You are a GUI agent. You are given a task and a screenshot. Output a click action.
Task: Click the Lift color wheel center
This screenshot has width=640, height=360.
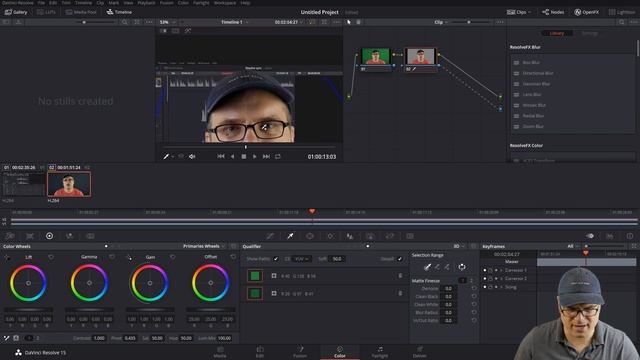pyautogui.click(x=28, y=283)
